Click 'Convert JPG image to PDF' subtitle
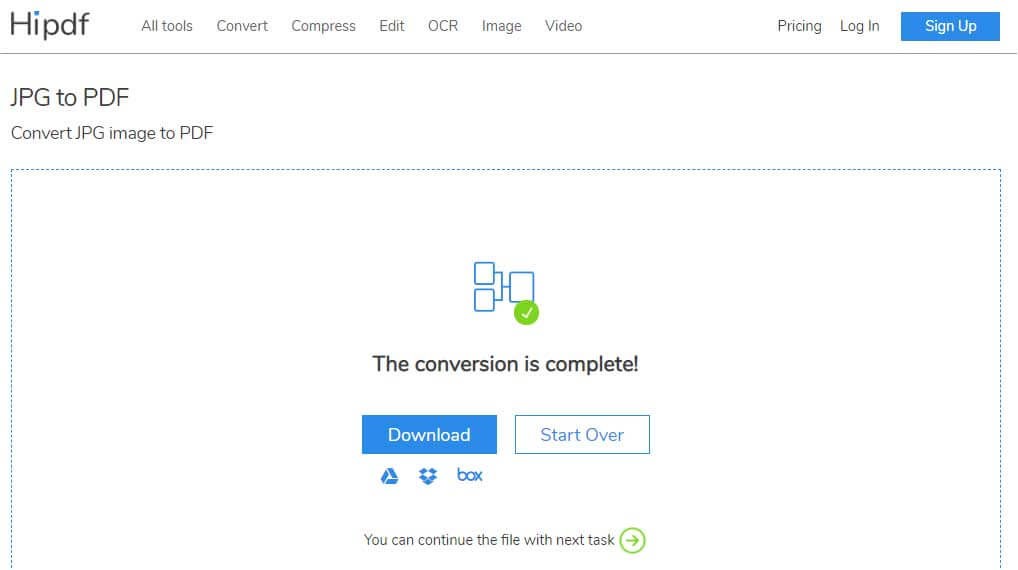The image size is (1018, 570). coord(112,133)
